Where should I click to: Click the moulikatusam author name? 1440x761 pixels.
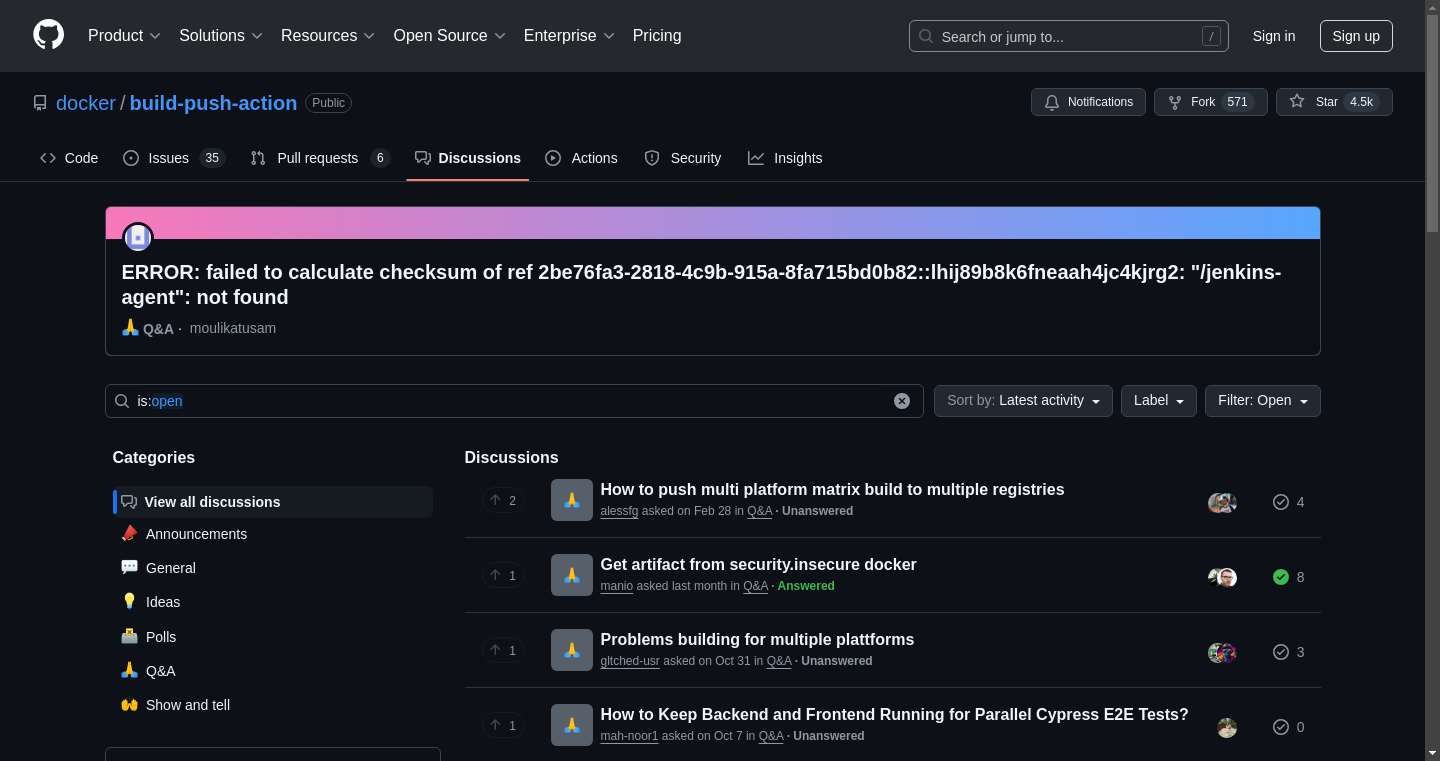233,328
